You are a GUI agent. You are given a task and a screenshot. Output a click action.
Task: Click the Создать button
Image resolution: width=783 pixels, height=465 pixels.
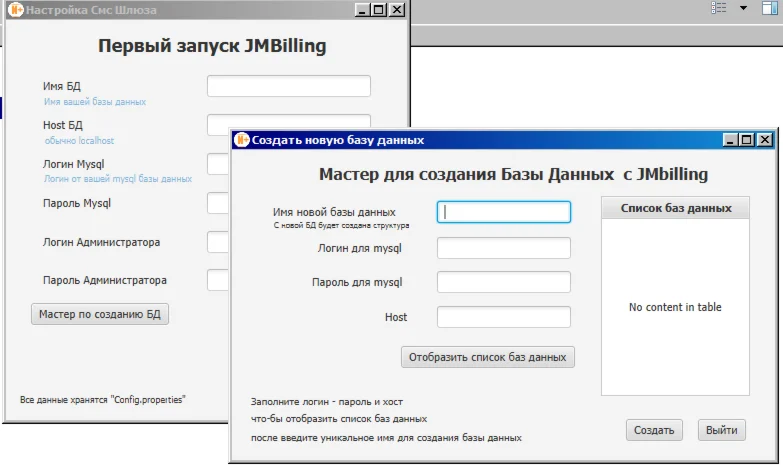(x=654, y=430)
